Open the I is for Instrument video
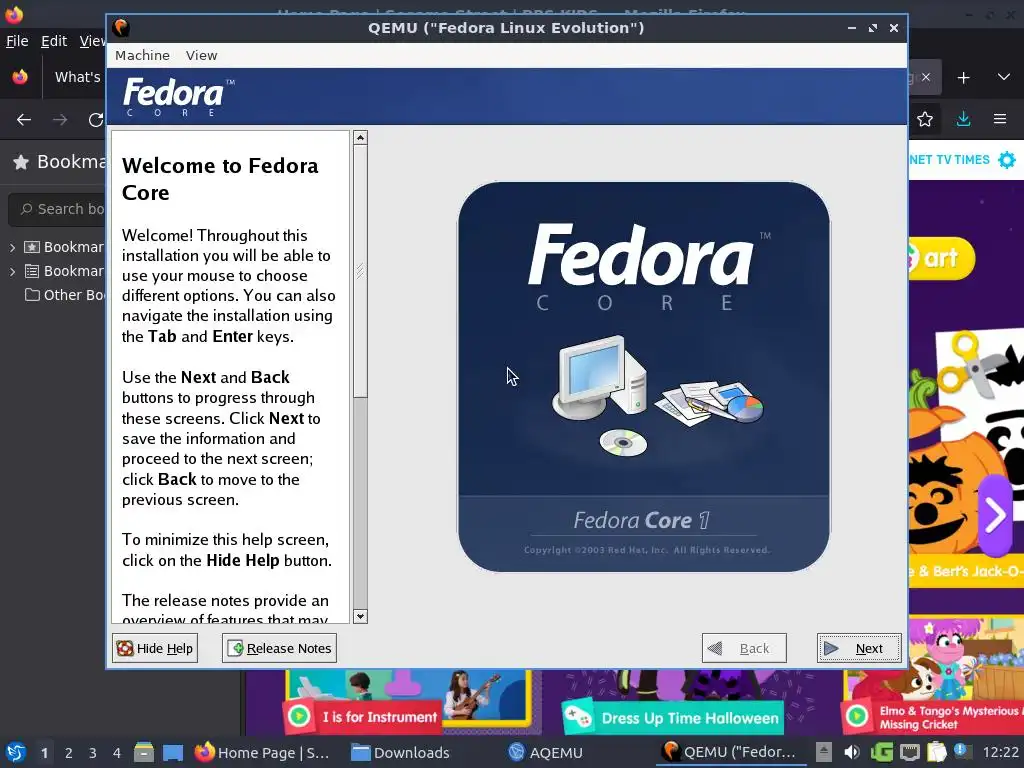The width and height of the screenshot is (1024, 768). (364, 716)
